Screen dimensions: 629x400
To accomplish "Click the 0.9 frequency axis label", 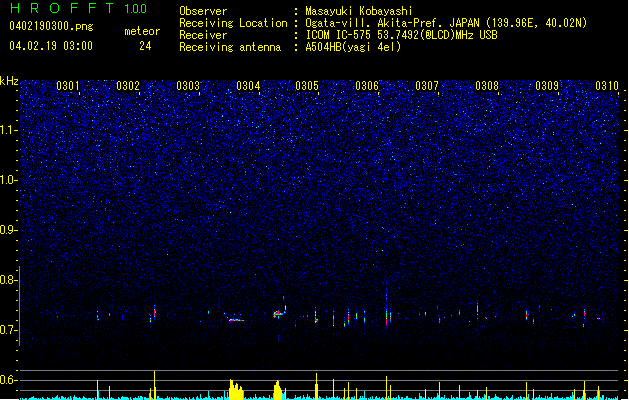I will (x=8, y=230).
